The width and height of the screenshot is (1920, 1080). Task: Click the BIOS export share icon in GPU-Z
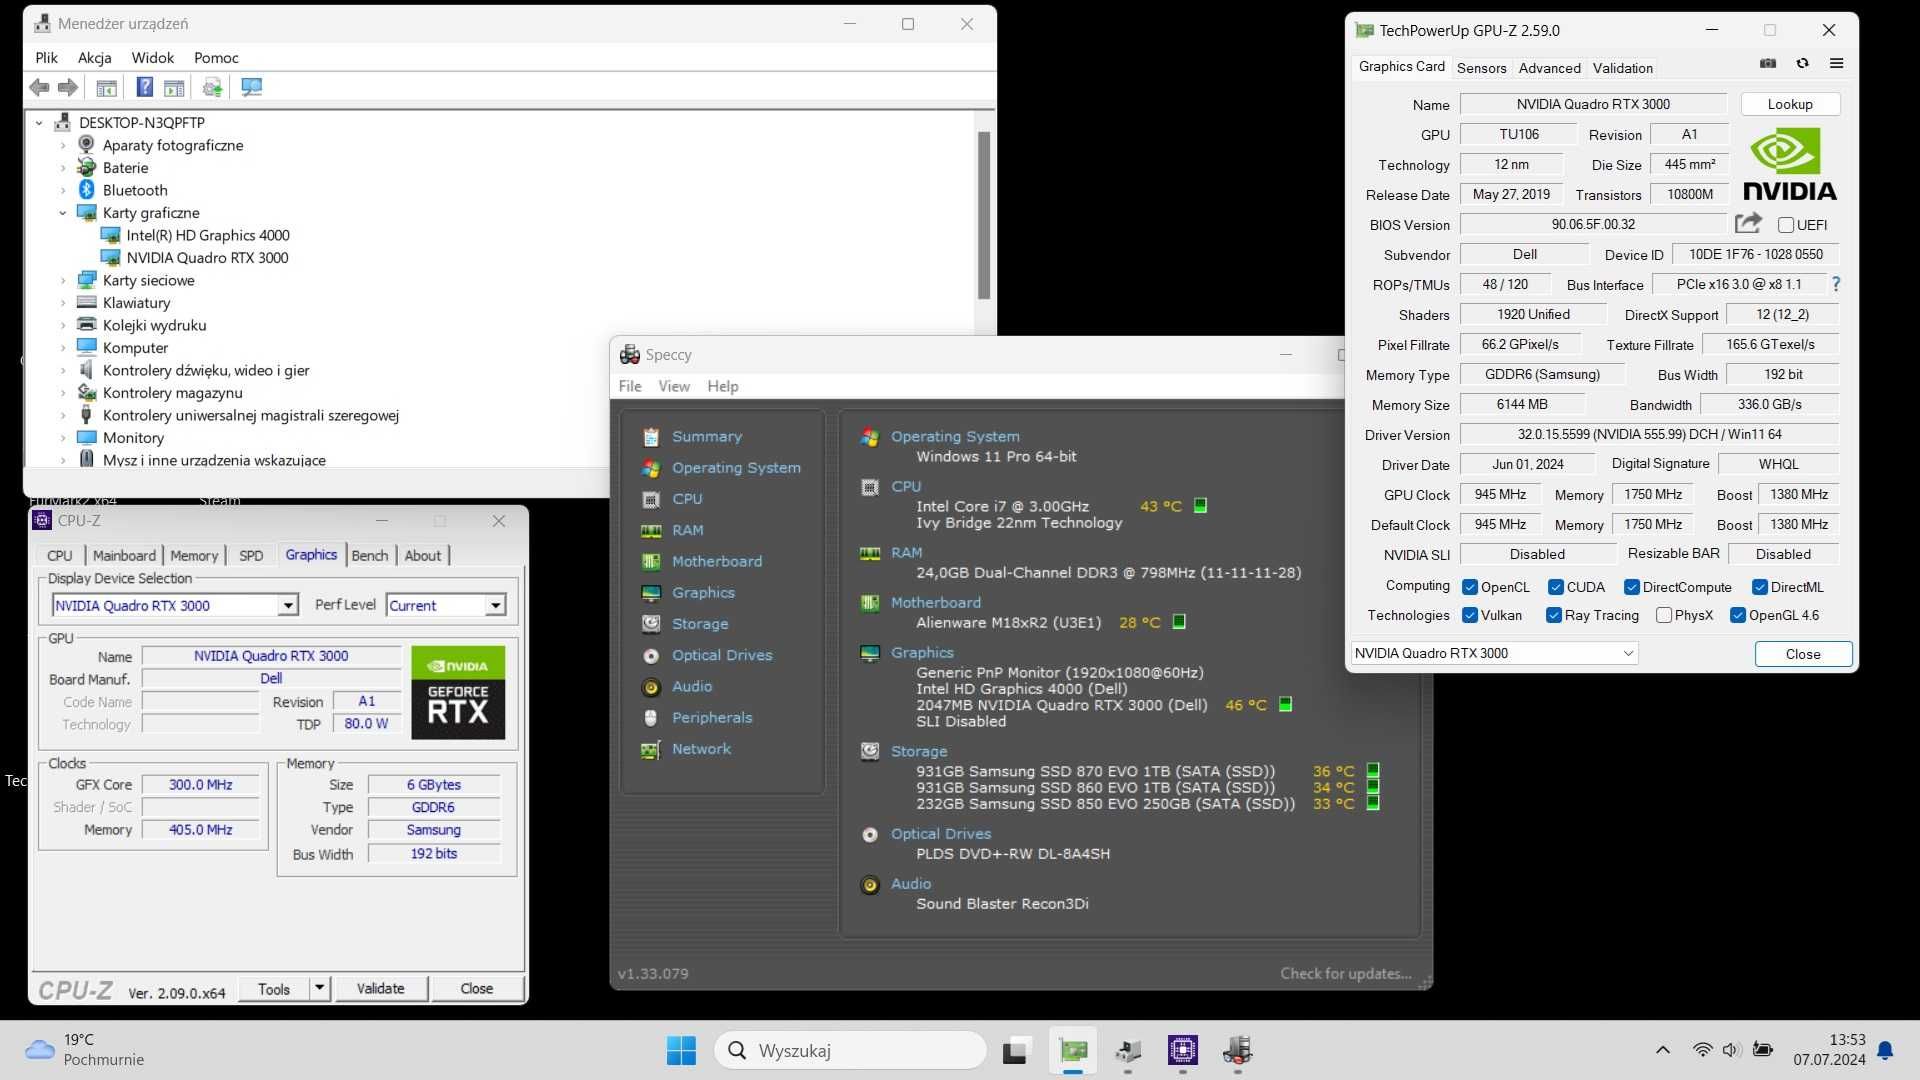pyautogui.click(x=1748, y=224)
